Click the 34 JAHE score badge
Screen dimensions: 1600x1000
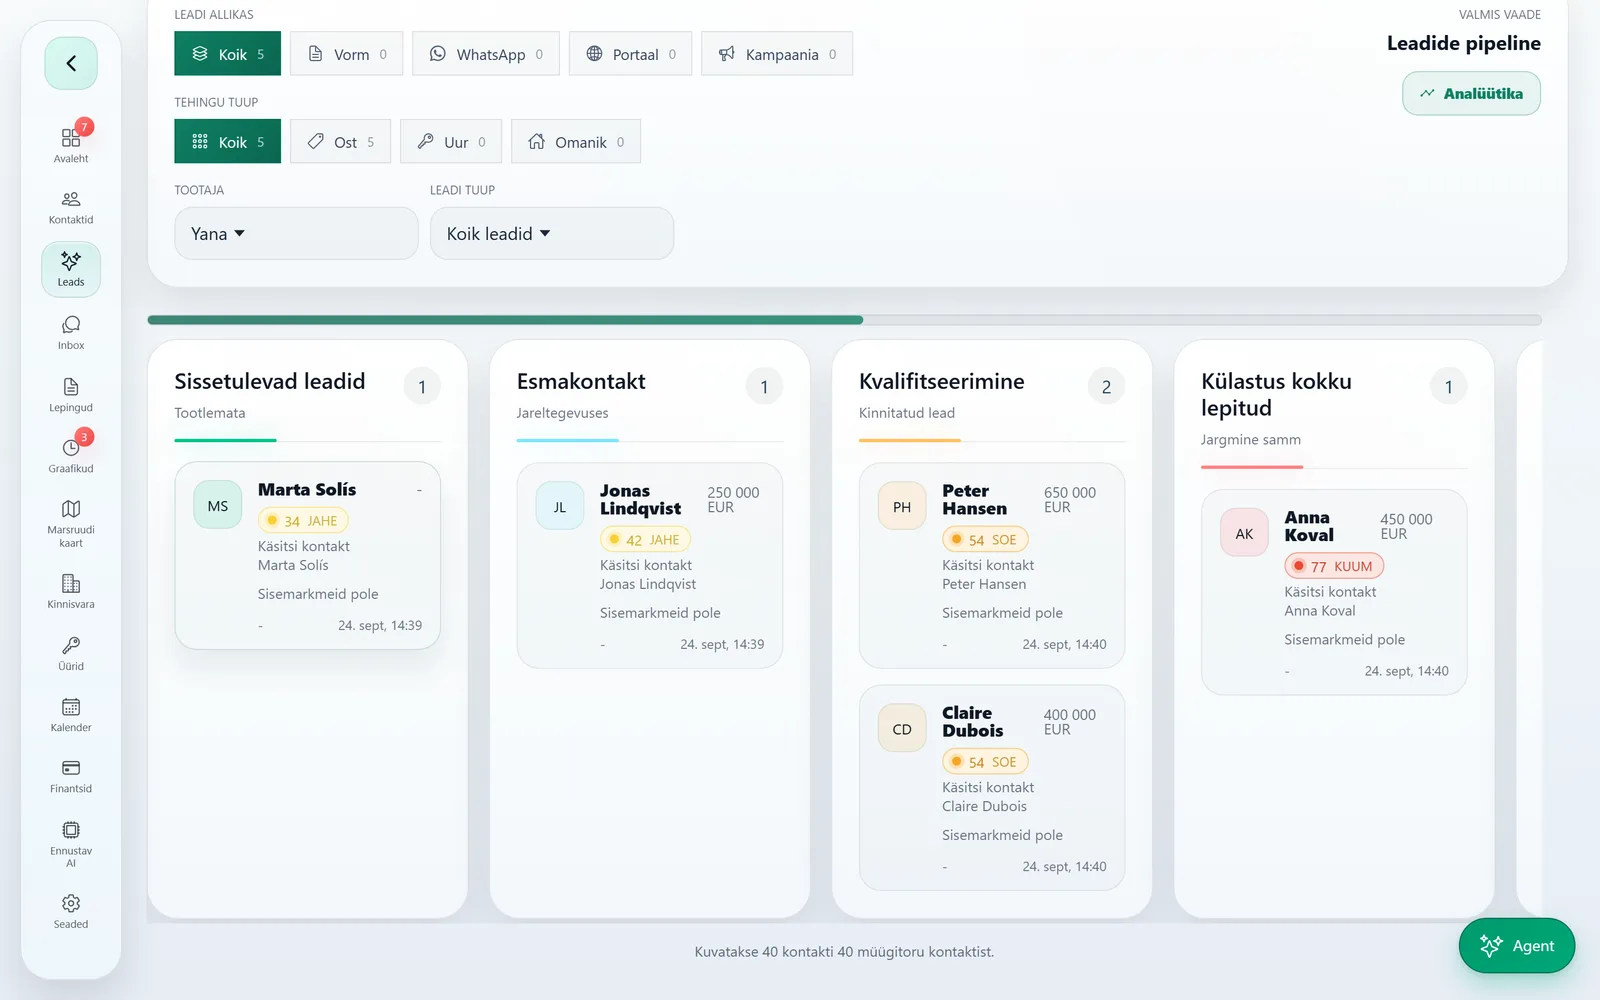click(303, 520)
